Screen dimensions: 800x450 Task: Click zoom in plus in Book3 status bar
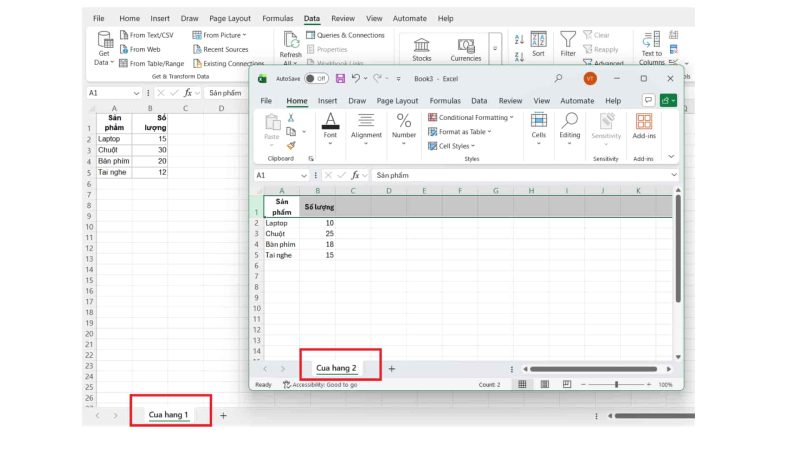point(648,384)
